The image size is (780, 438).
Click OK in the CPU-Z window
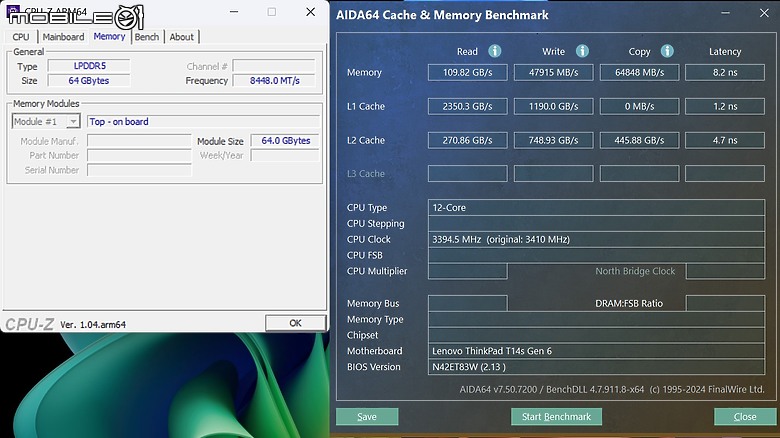[295, 323]
